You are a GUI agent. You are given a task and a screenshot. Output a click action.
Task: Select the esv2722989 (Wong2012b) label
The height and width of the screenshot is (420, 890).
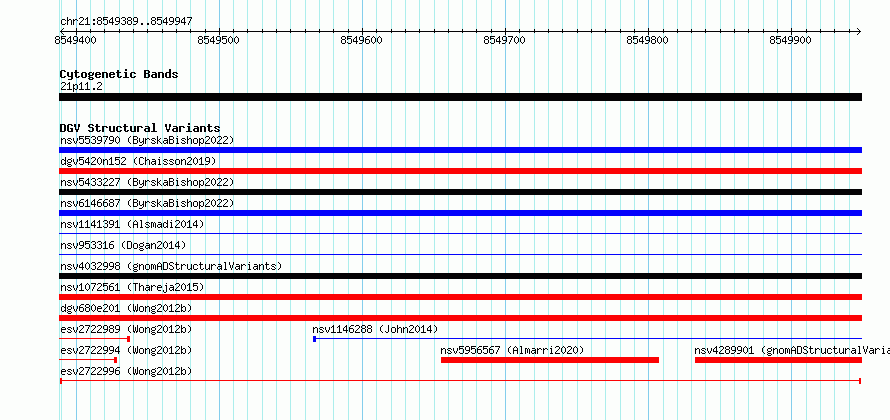126,329
